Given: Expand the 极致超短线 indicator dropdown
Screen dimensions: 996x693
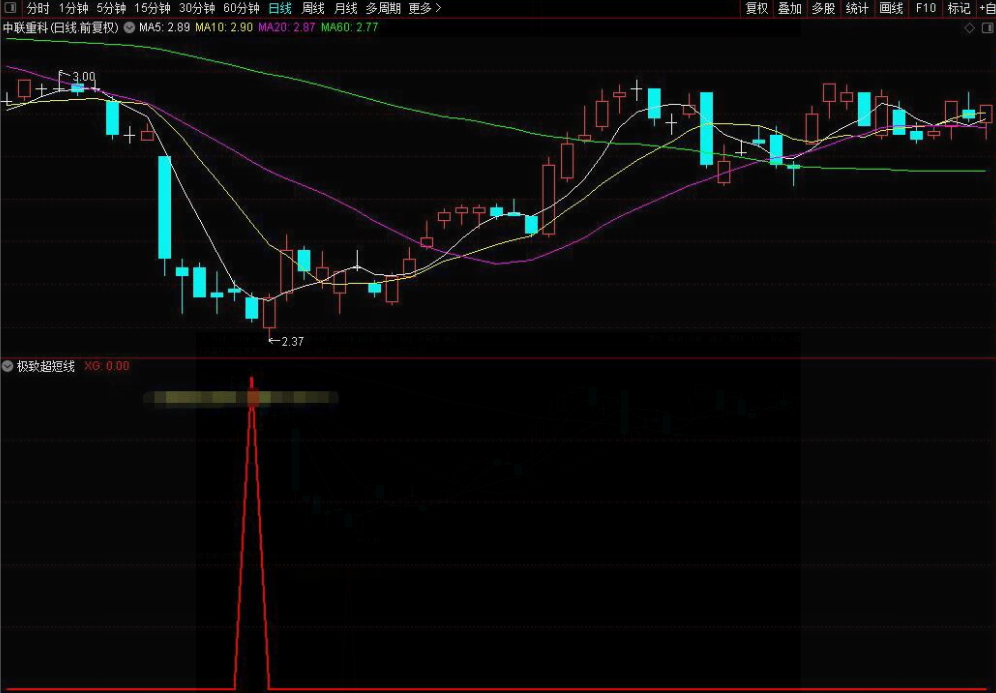Looking at the screenshot, I should click(x=8, y=366).
